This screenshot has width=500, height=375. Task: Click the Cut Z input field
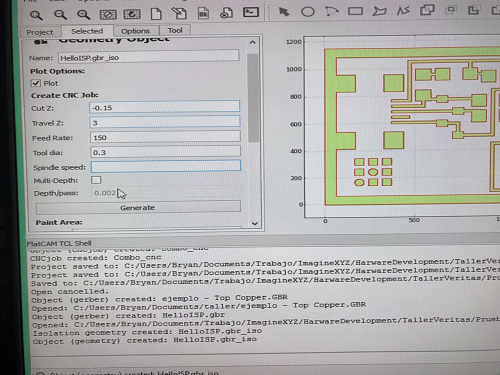pyautogui.click(x=165, y=107)
